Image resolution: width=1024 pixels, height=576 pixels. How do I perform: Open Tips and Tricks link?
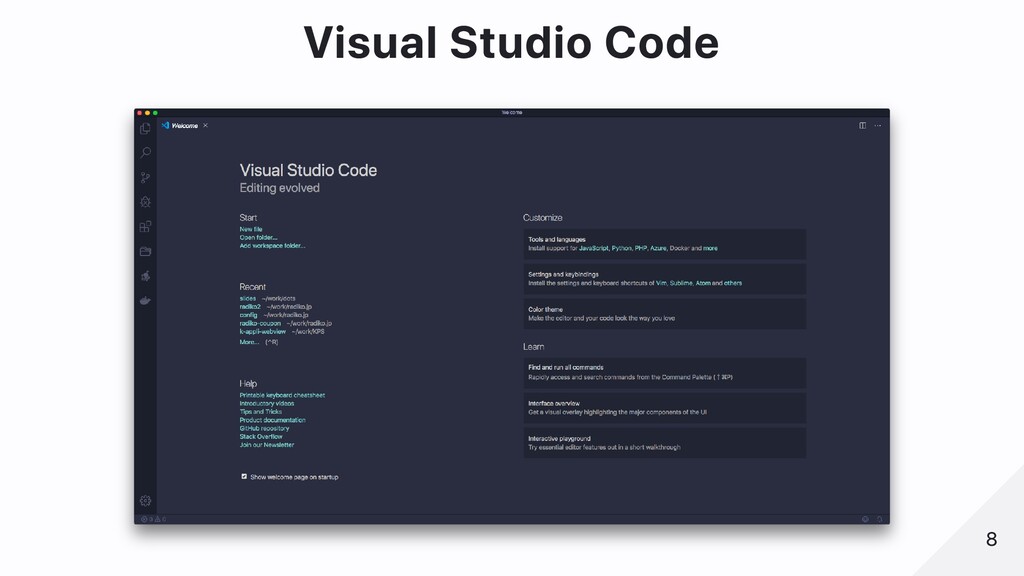(261, 412)
